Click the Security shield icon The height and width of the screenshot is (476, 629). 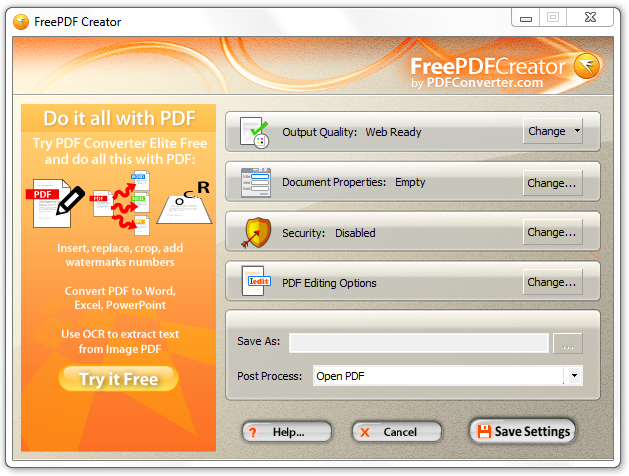click(x=257, y=233)
